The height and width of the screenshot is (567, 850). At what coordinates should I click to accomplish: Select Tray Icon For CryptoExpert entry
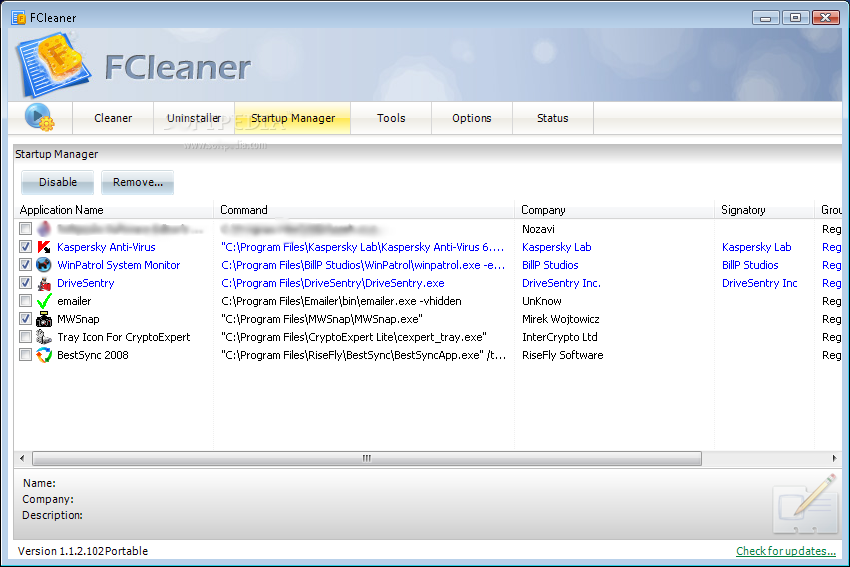click(124, 337)
